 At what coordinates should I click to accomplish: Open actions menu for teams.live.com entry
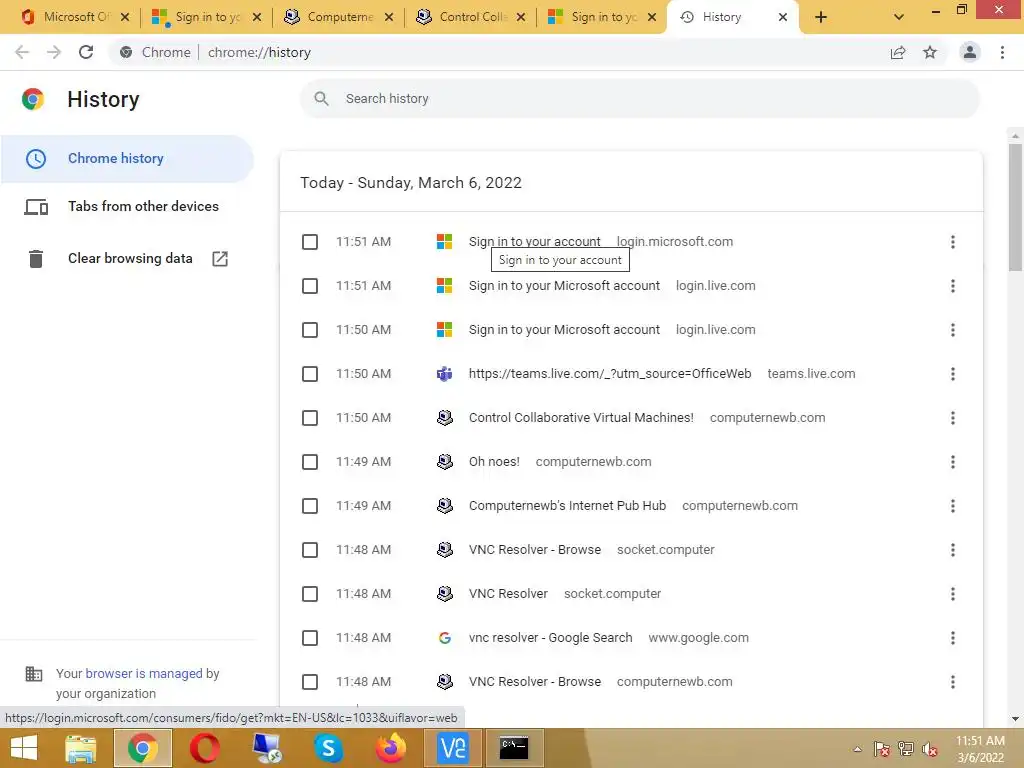(953, 374)
